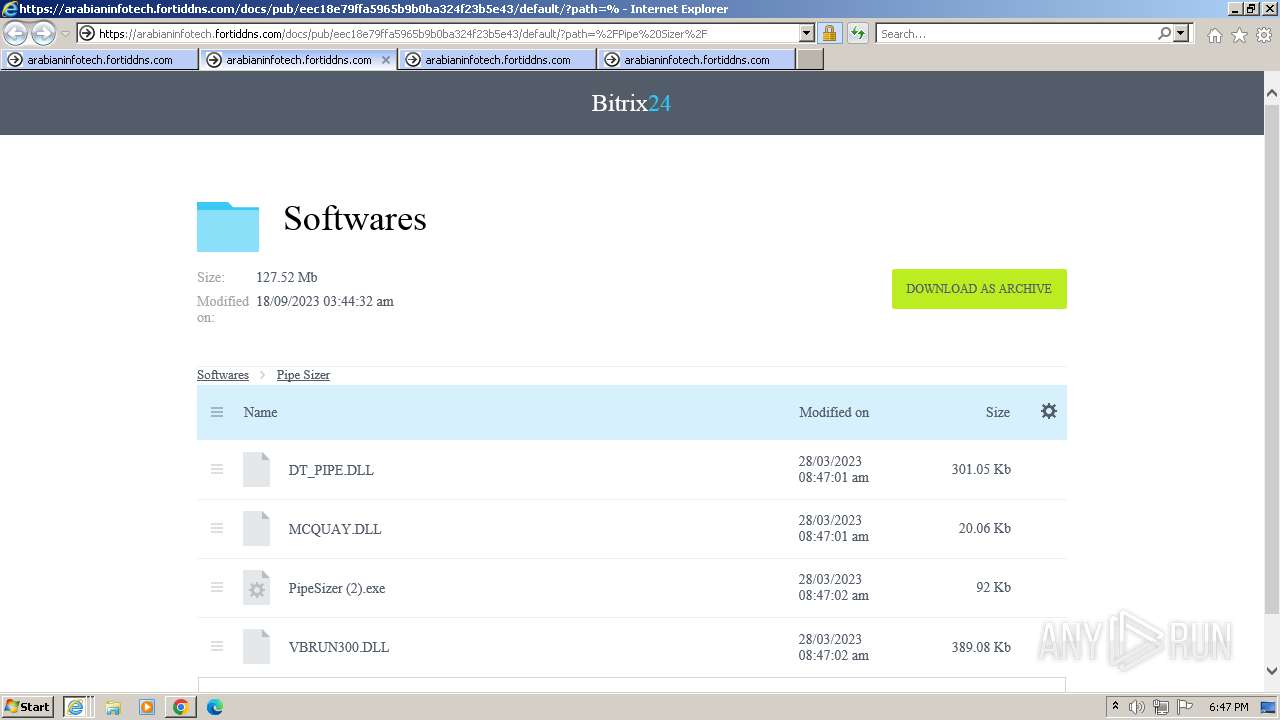Image resolution: width=1280 pixels, height=720 pixels.
Task: Open row menu for MCQUAY.DLL
Action: point(217,528)
